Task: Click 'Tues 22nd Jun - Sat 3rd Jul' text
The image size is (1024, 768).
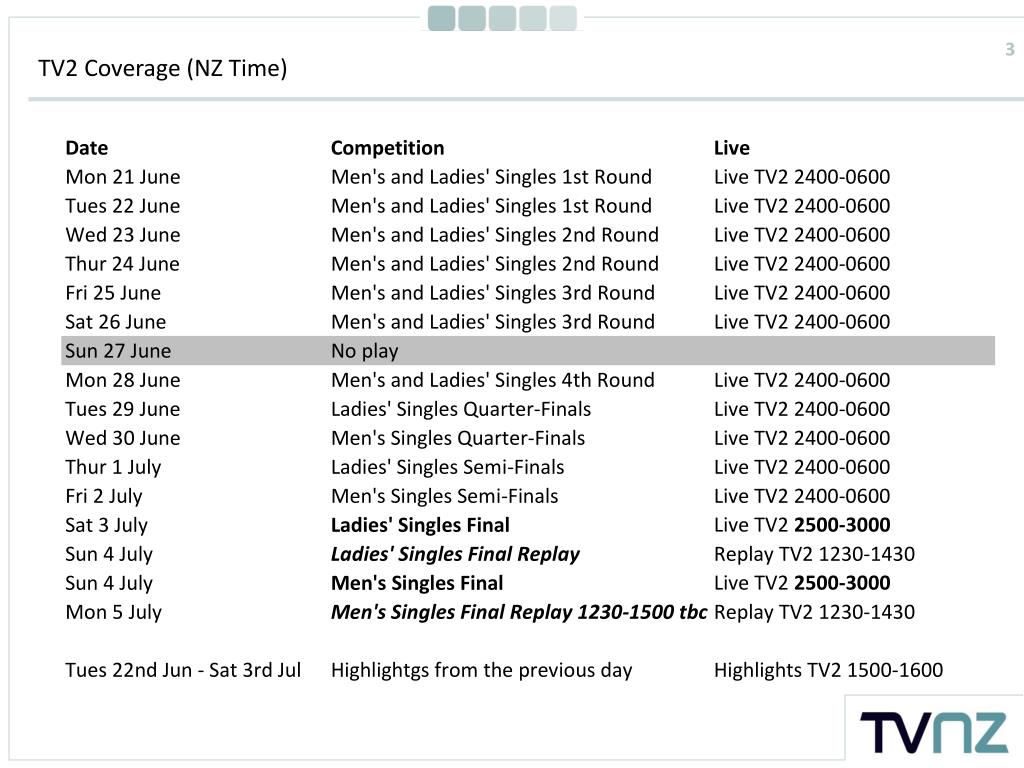Action: [183, 670]
